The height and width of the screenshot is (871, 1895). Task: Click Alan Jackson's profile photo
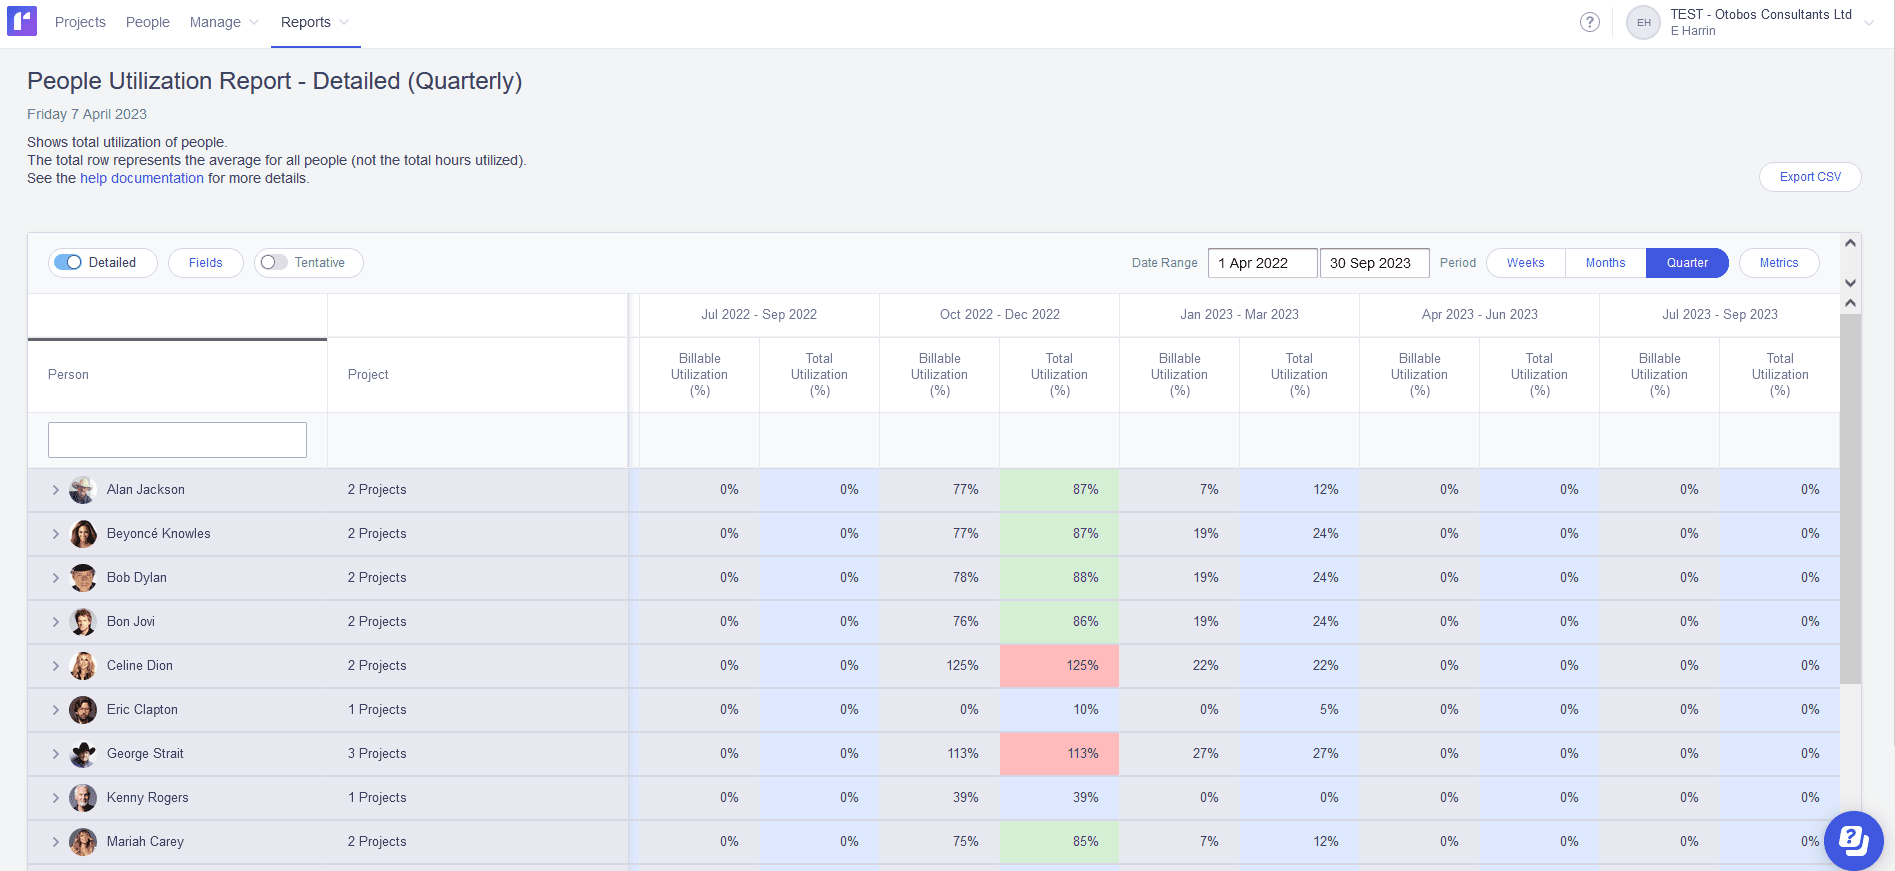(83, 490)
